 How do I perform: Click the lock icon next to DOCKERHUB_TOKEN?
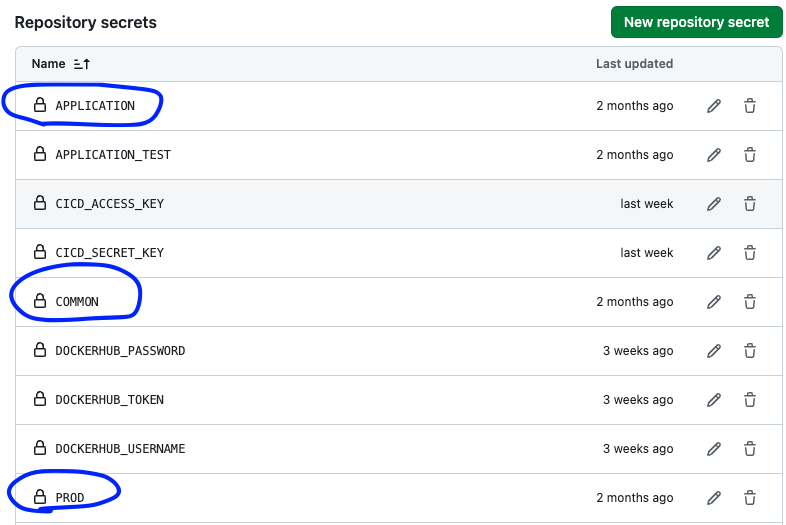point(40,399)
